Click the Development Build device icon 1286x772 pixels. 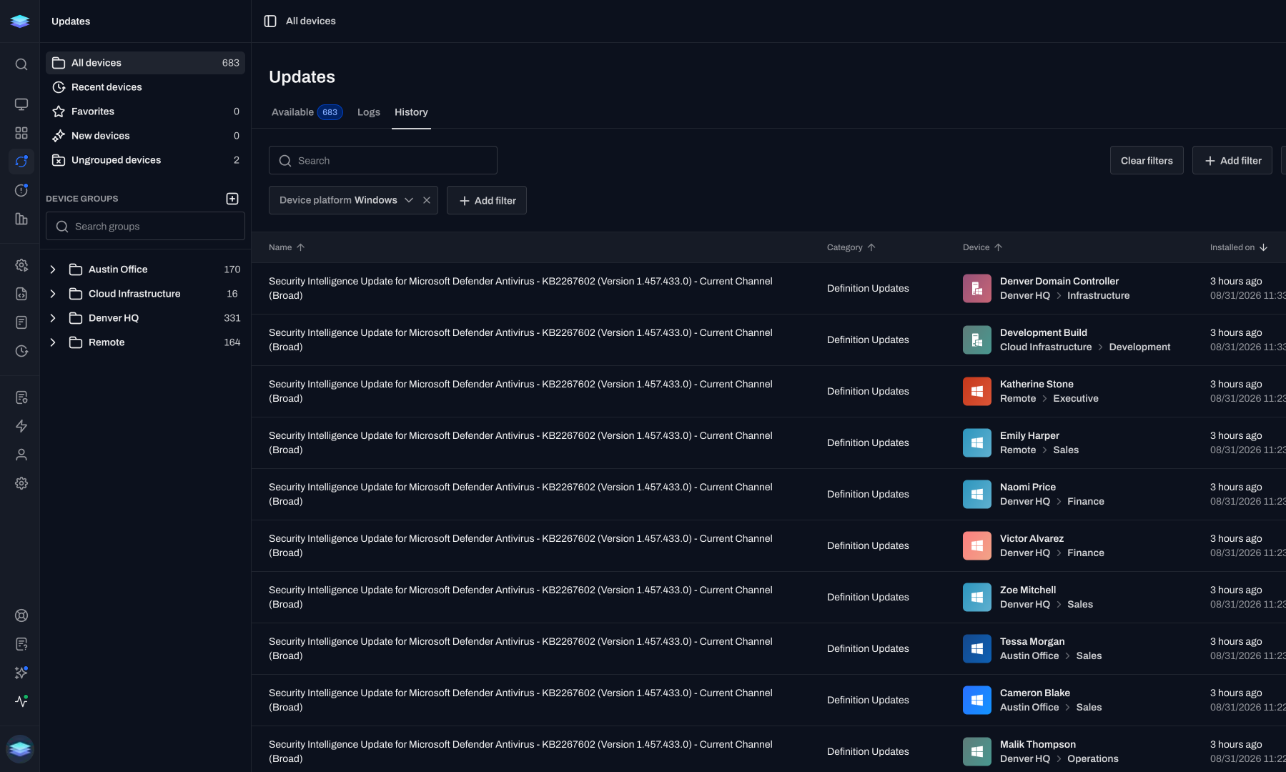click(x=977, y=340)
